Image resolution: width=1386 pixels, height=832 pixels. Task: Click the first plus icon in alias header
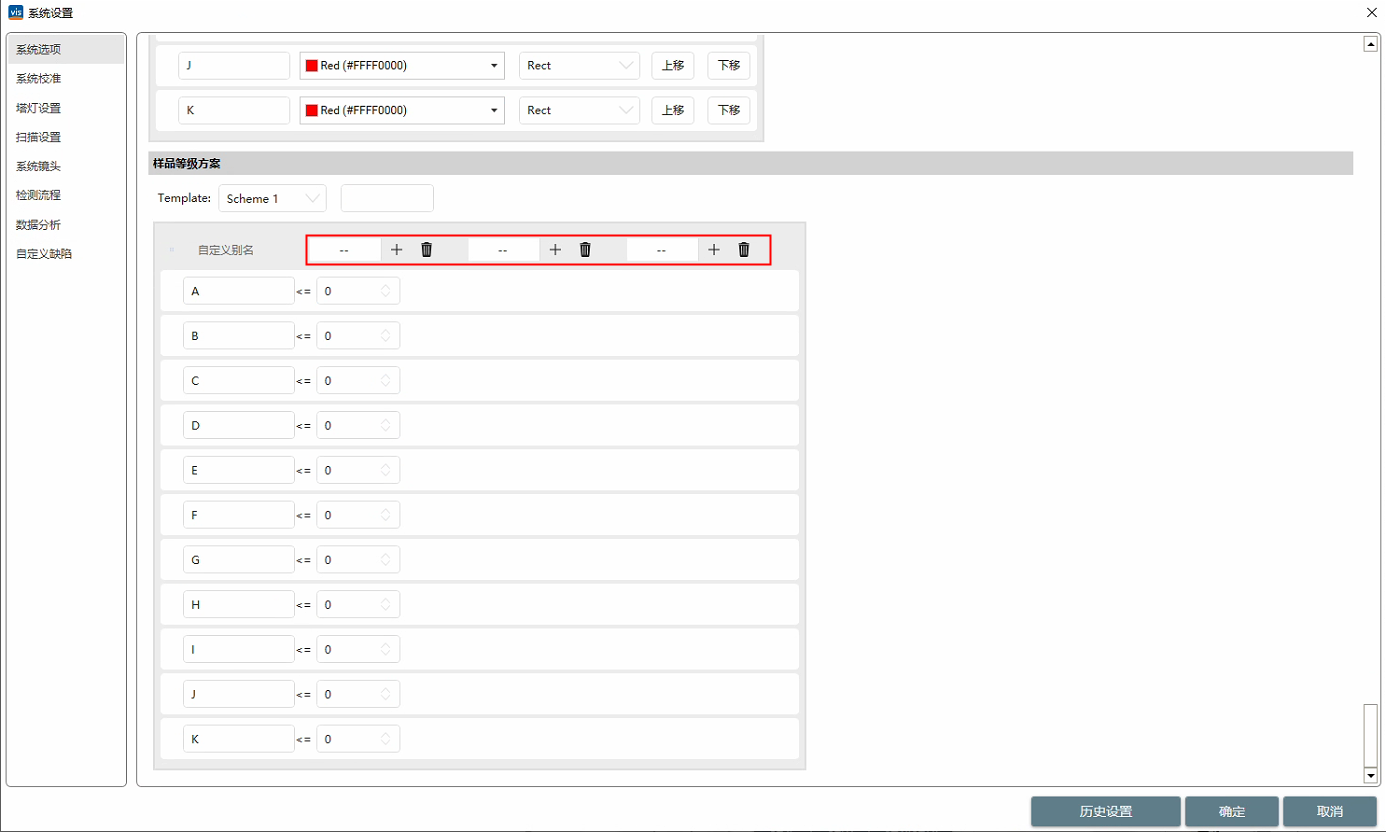click(397, 250)
